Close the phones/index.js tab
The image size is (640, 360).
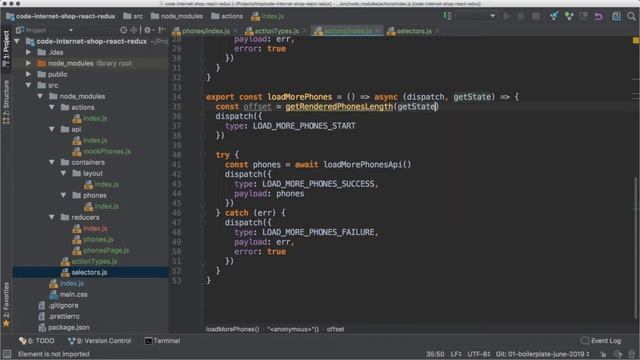point(235,31)
